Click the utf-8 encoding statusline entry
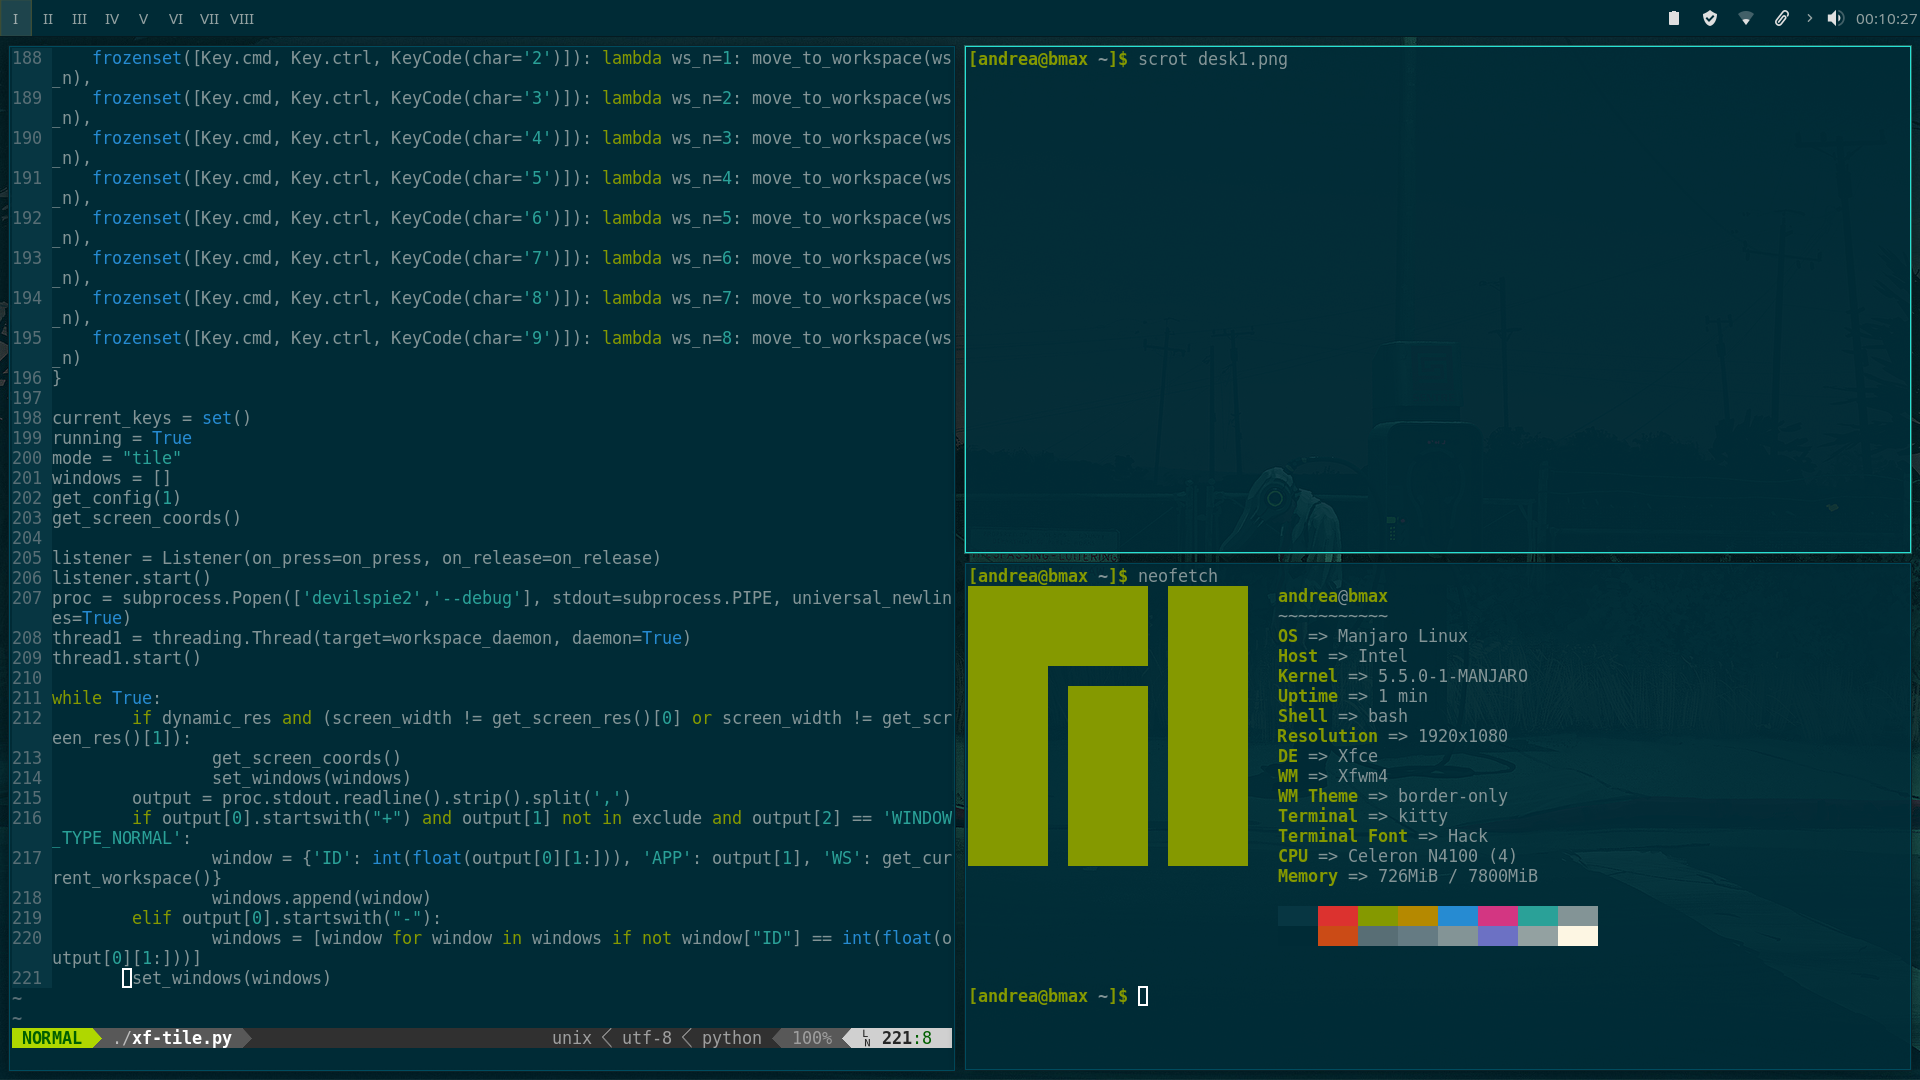This screenshot has height=1080, width=1920. click(647, 1038)
